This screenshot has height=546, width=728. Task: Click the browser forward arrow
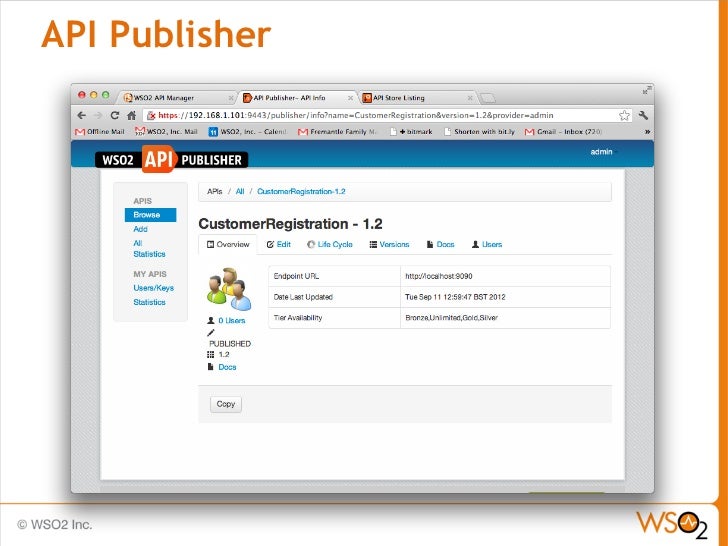98,115
